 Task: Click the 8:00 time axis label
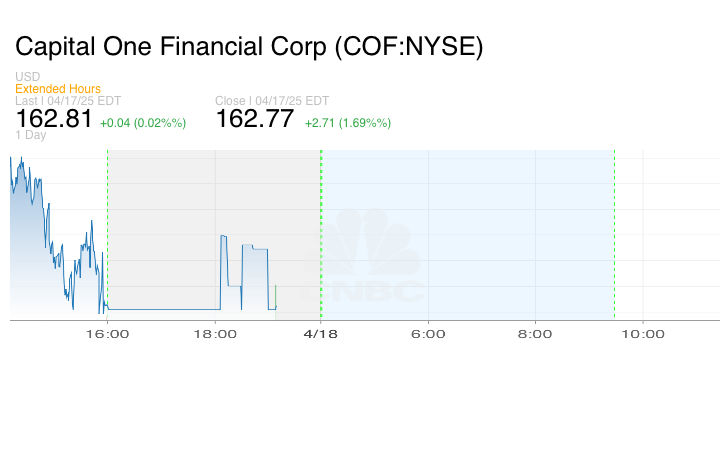pos(535,334)
